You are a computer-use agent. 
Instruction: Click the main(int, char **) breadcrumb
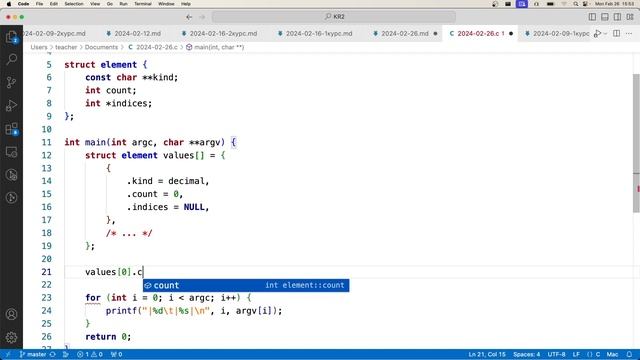click(x=215, y=47)
